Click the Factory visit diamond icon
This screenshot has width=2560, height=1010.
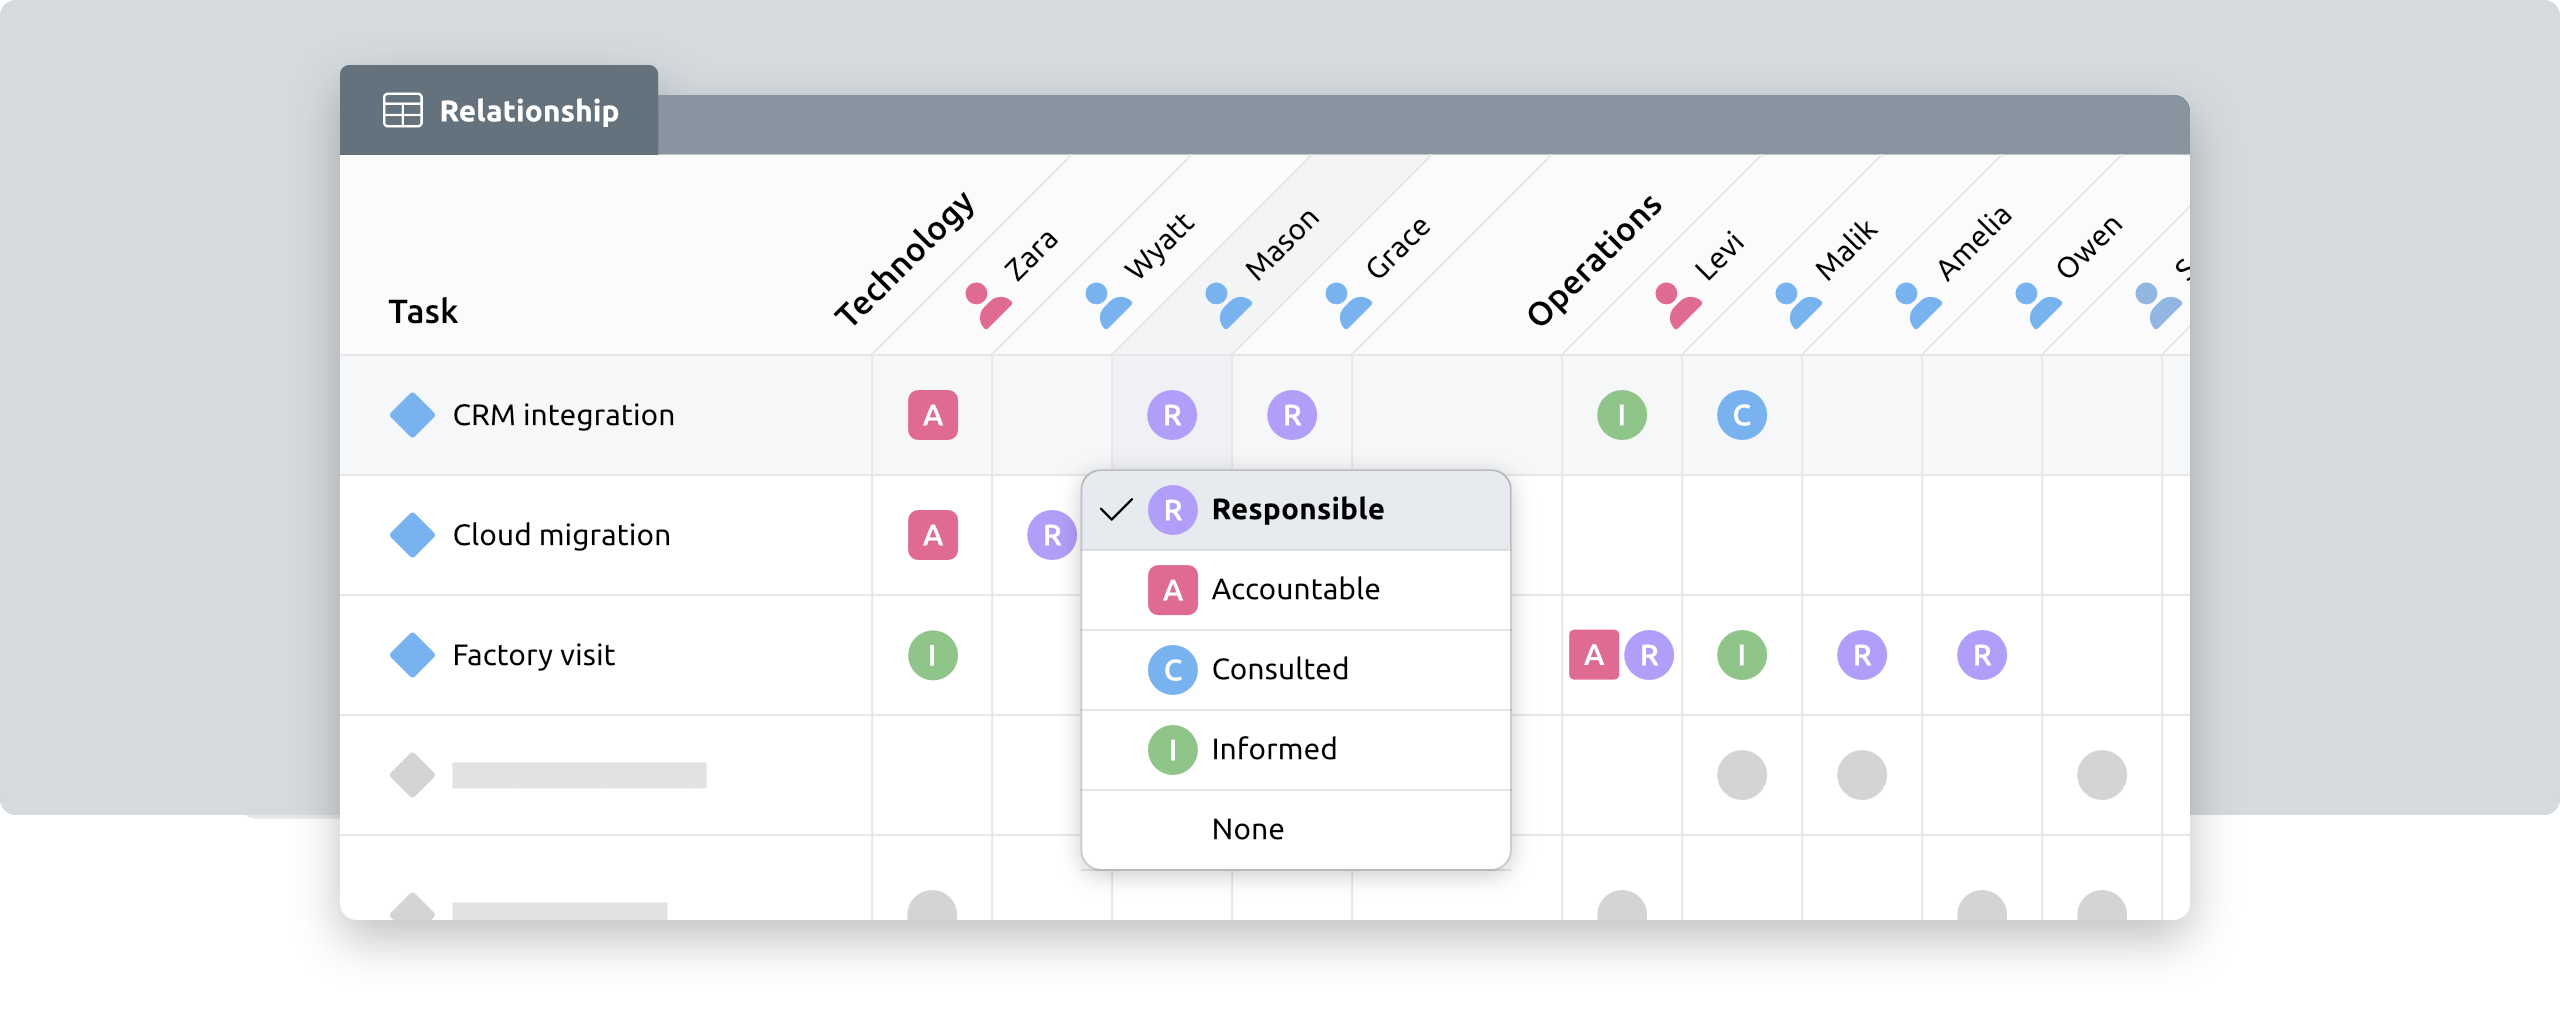tap(412, 655)
